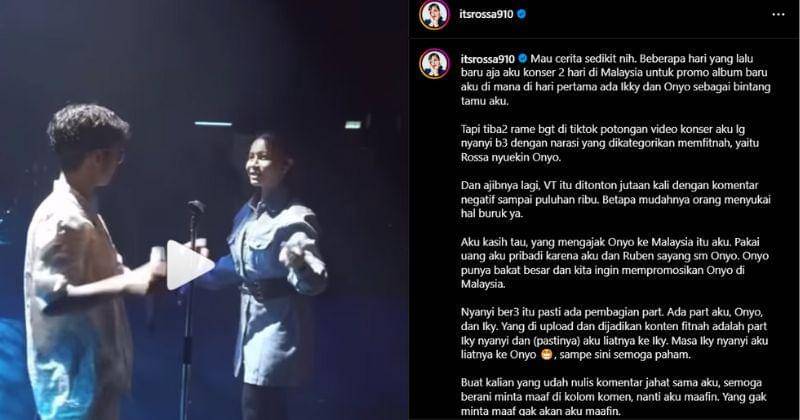Viewport: 800px width, 420px height.
Task: Click the paragraph starting "Mau cerita sedikit nih"
Action: [615, 80]
